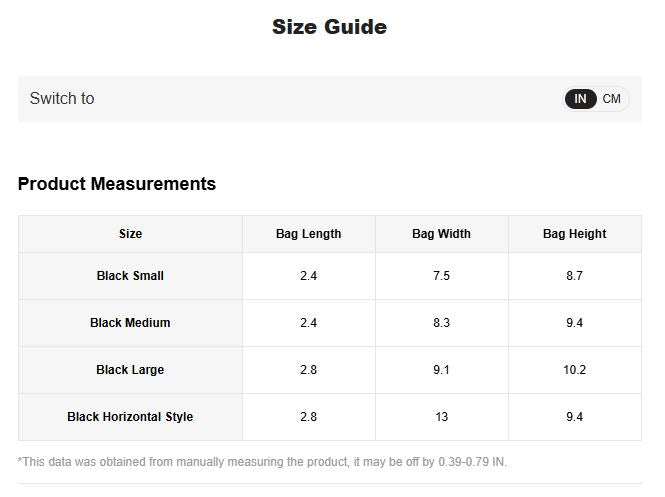Click the Black Horizontal Style row label
Screen dimensions: 665x497
130,417
